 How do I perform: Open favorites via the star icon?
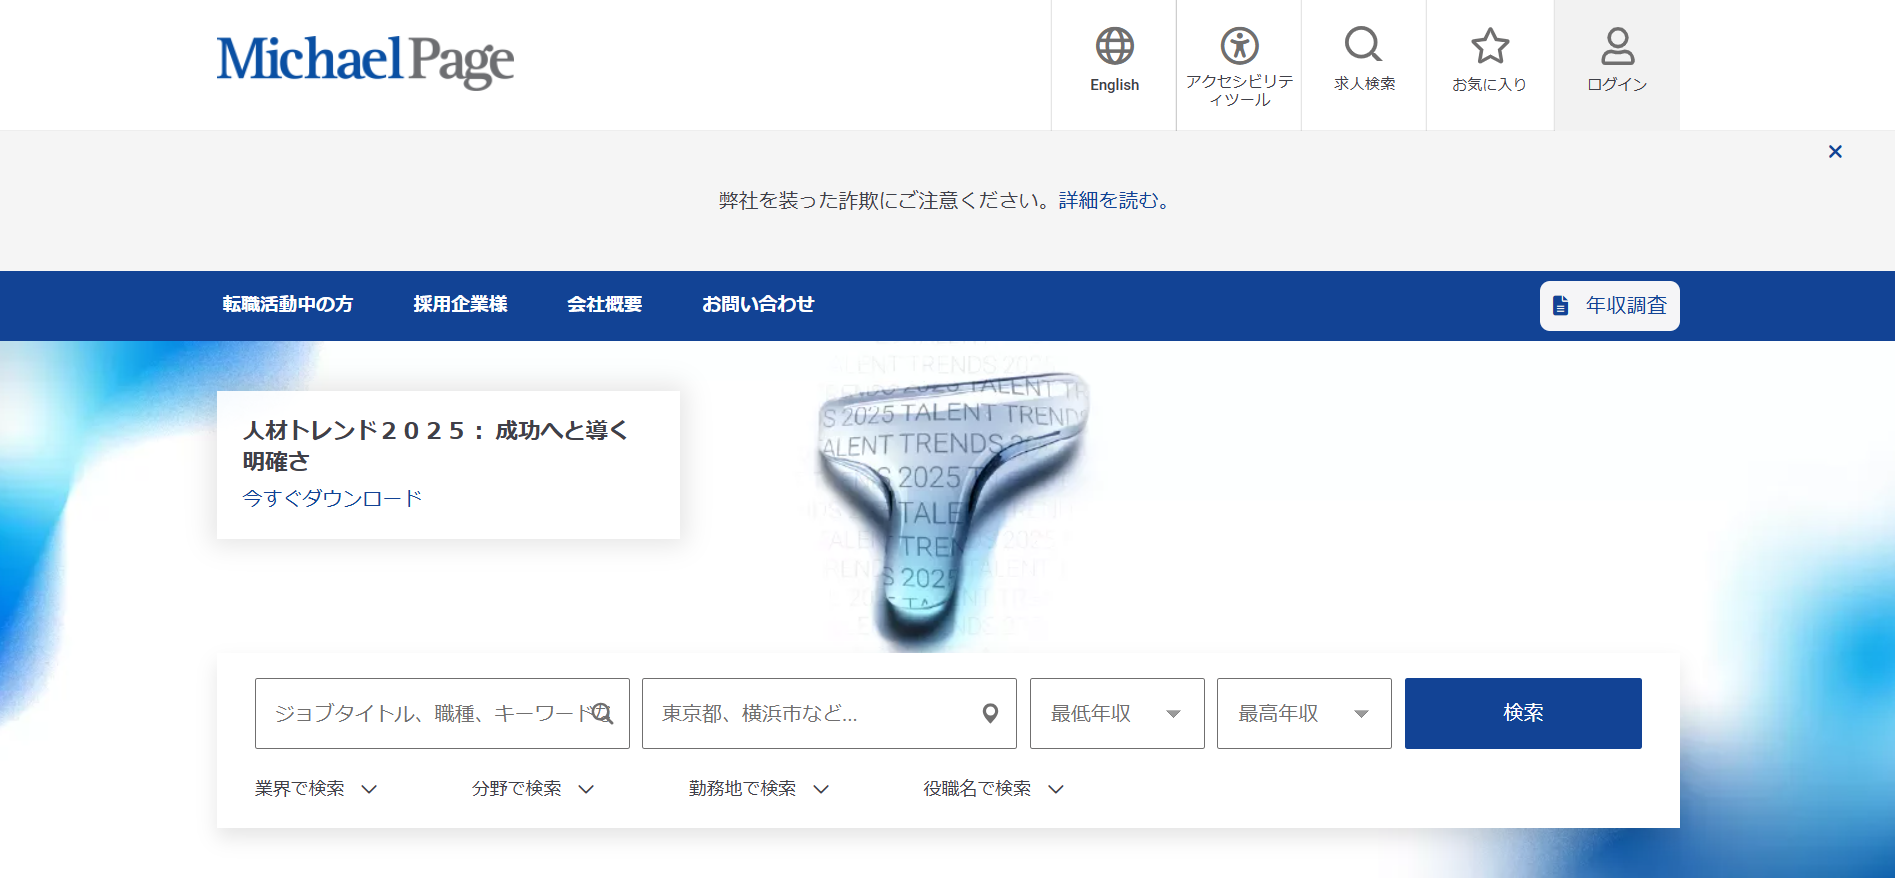click(x=1489, y=46)
